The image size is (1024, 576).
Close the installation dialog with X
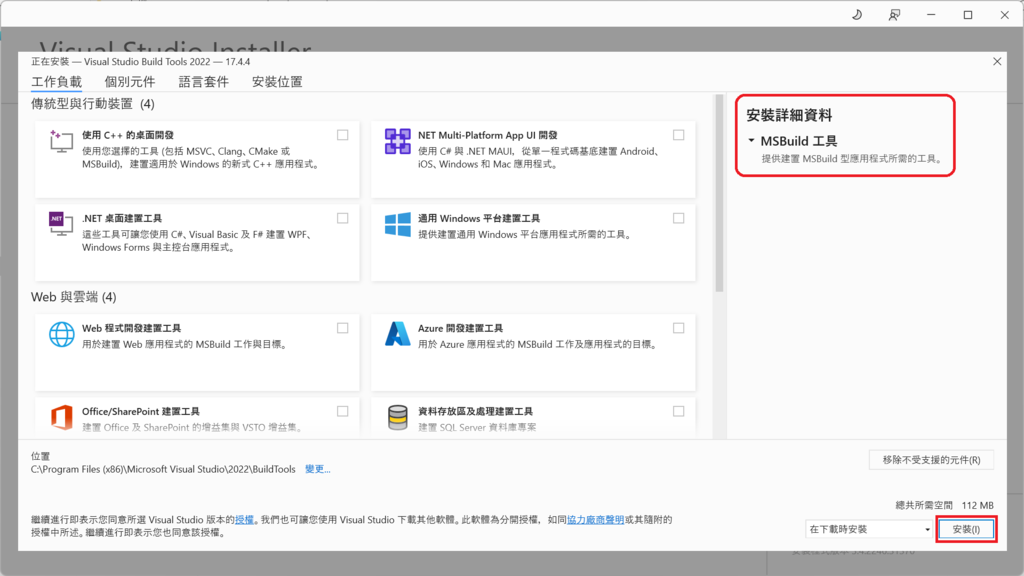pos(997,61)
